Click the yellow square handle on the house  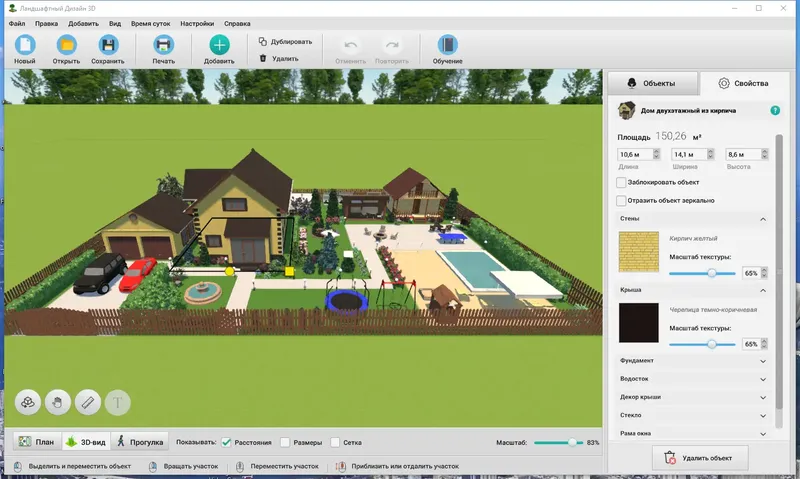tap(289, 271)
